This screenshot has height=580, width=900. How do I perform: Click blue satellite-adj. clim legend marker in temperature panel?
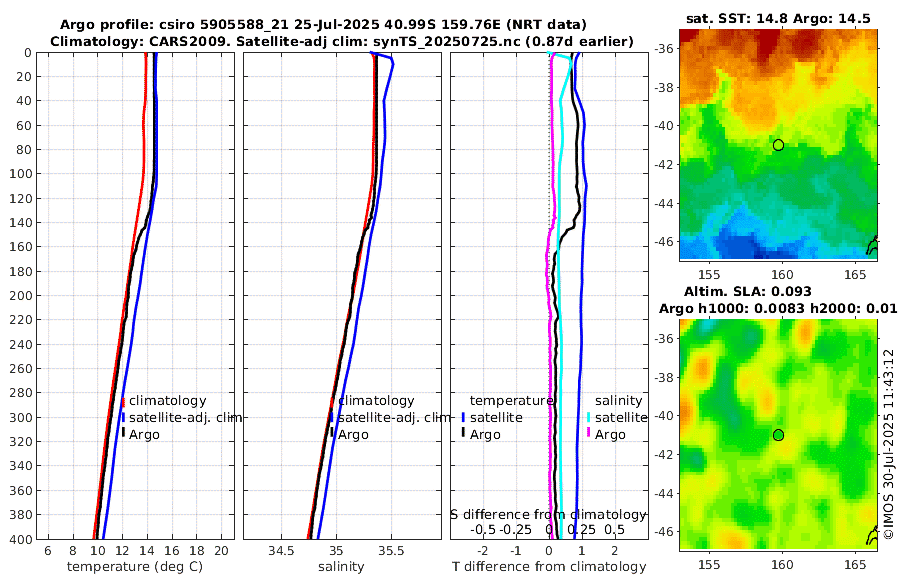click(123, 418)
